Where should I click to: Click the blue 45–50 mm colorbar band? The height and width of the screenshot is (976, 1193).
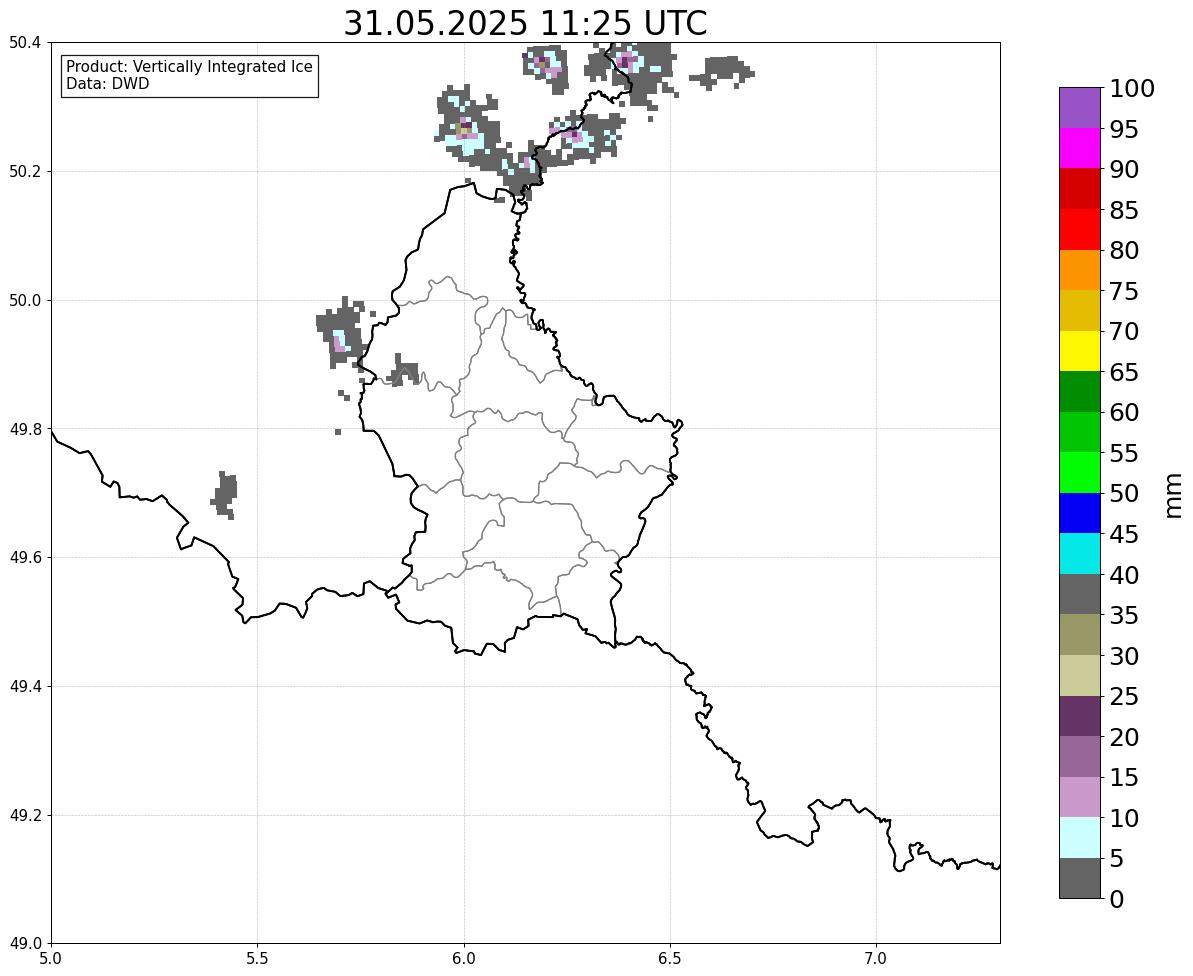click(x=1080, y=513)
